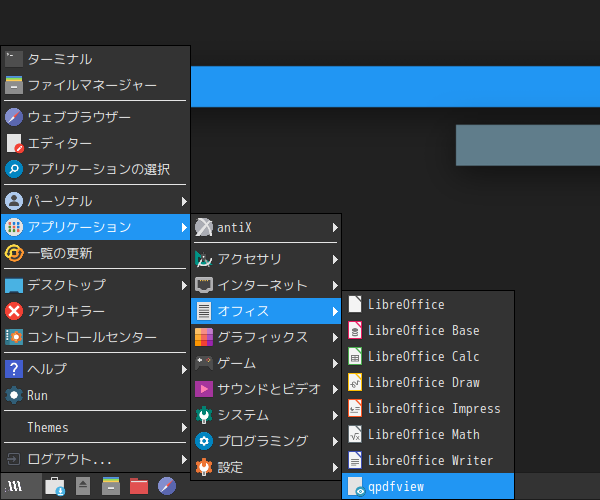Click the red folder icon in taskbar
Screen dimensions: 600x500
[x=139, y=486]
